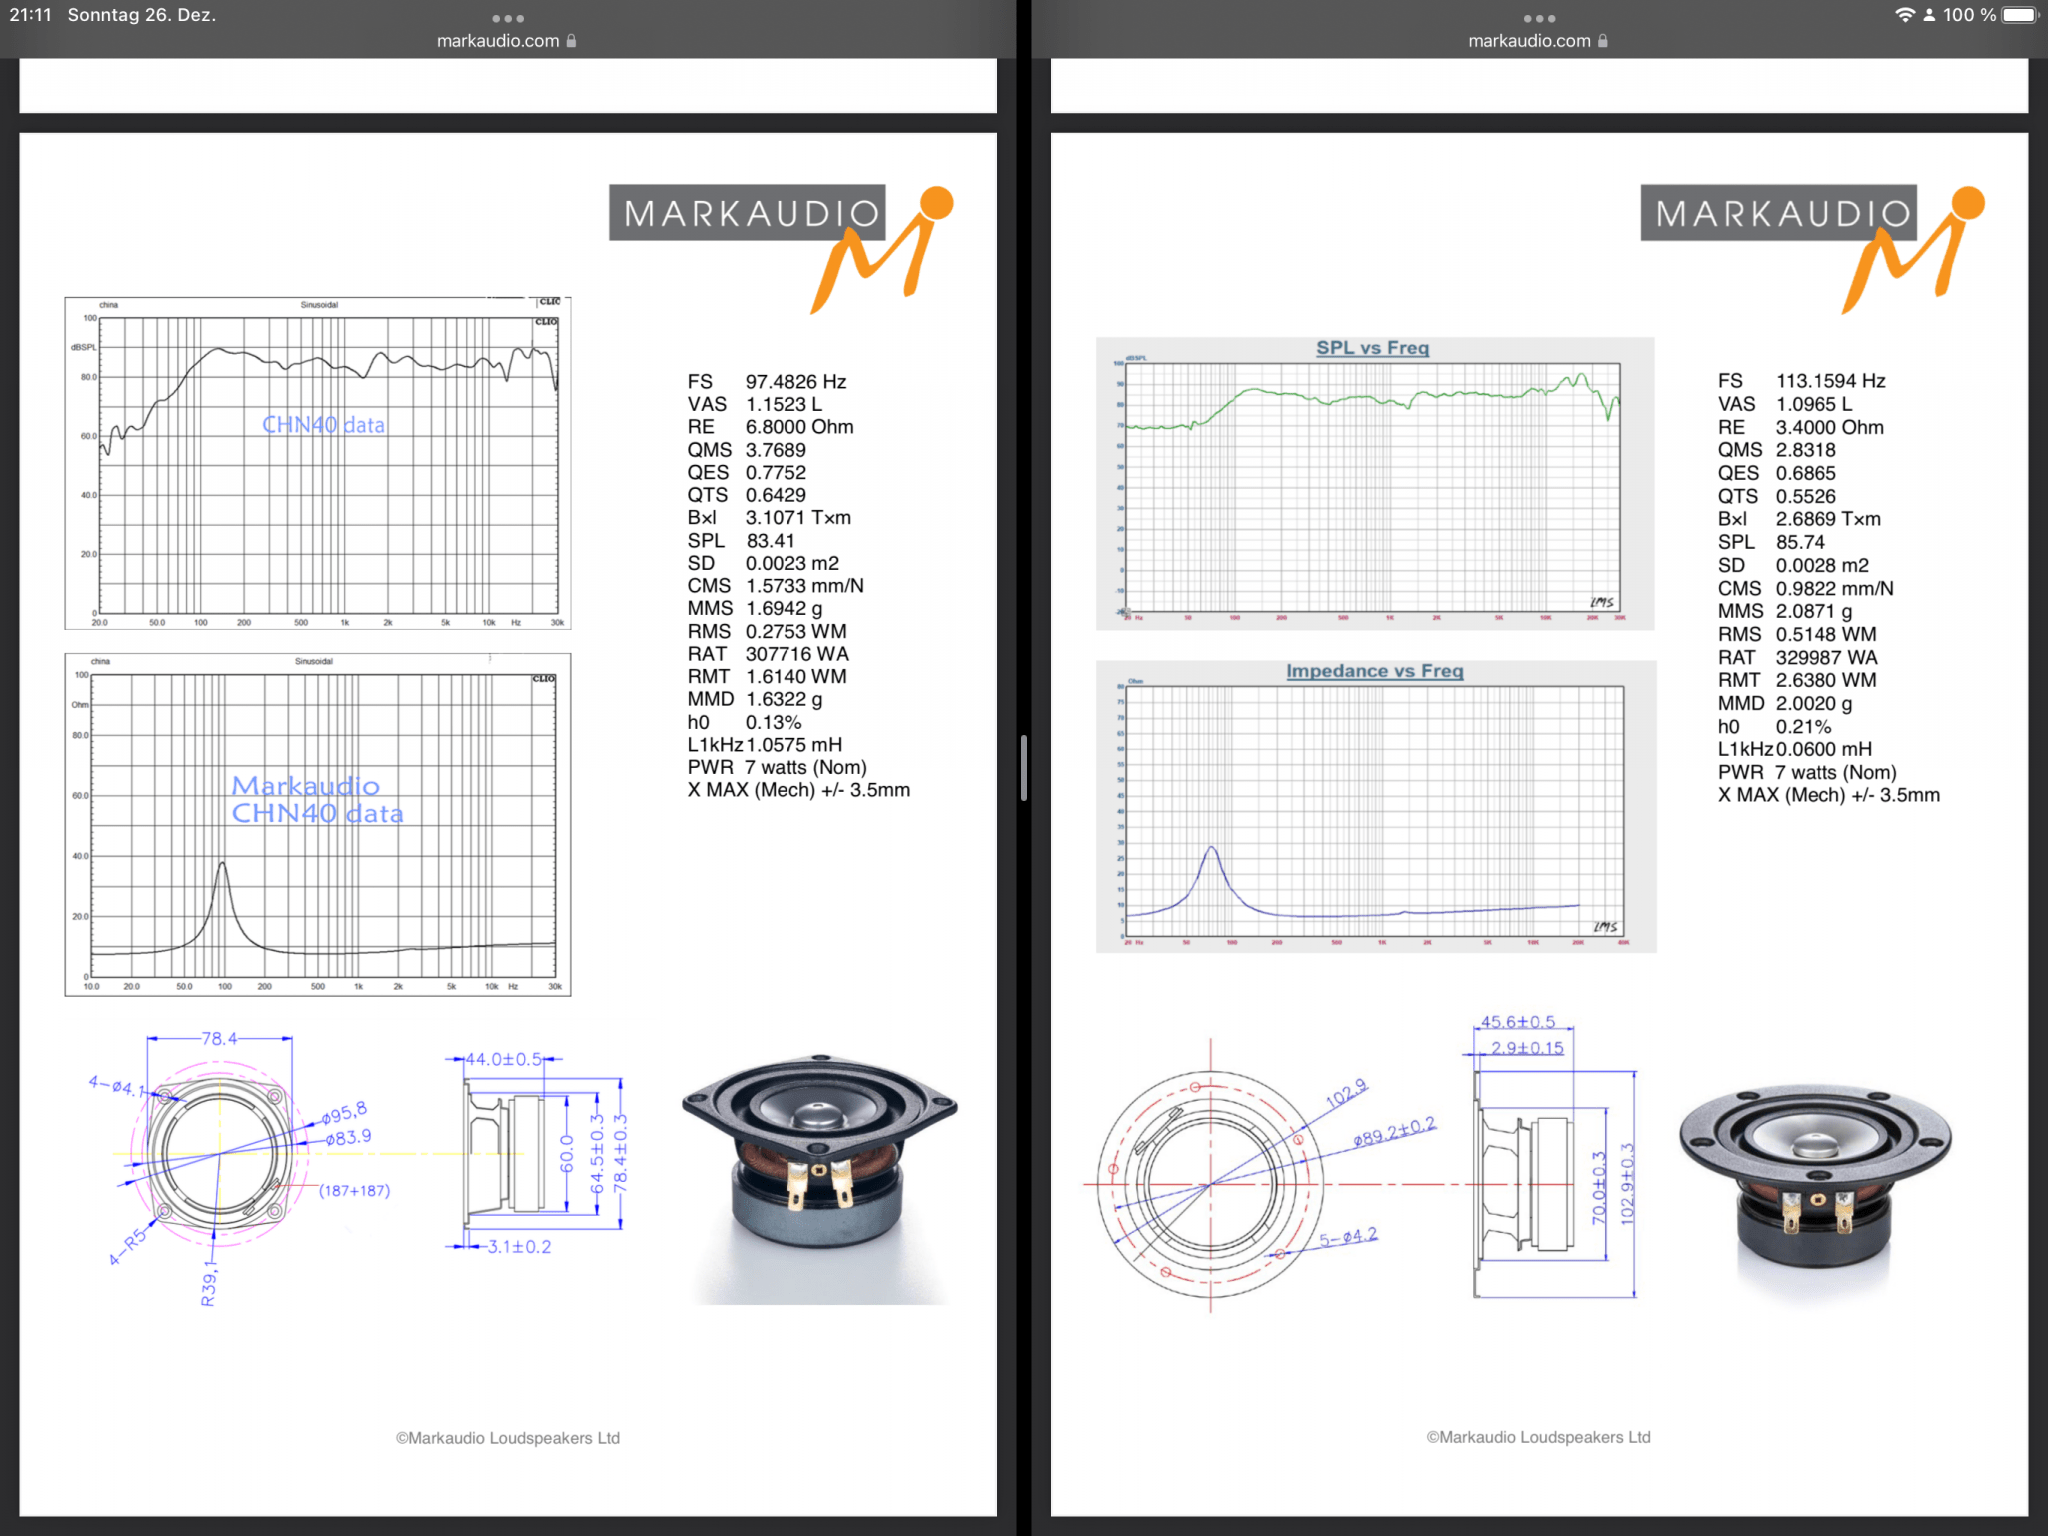Select 'MMS 2.0871 g' text
The width and height of the screenshot is (2048, 1536).
click(1785, 611)
